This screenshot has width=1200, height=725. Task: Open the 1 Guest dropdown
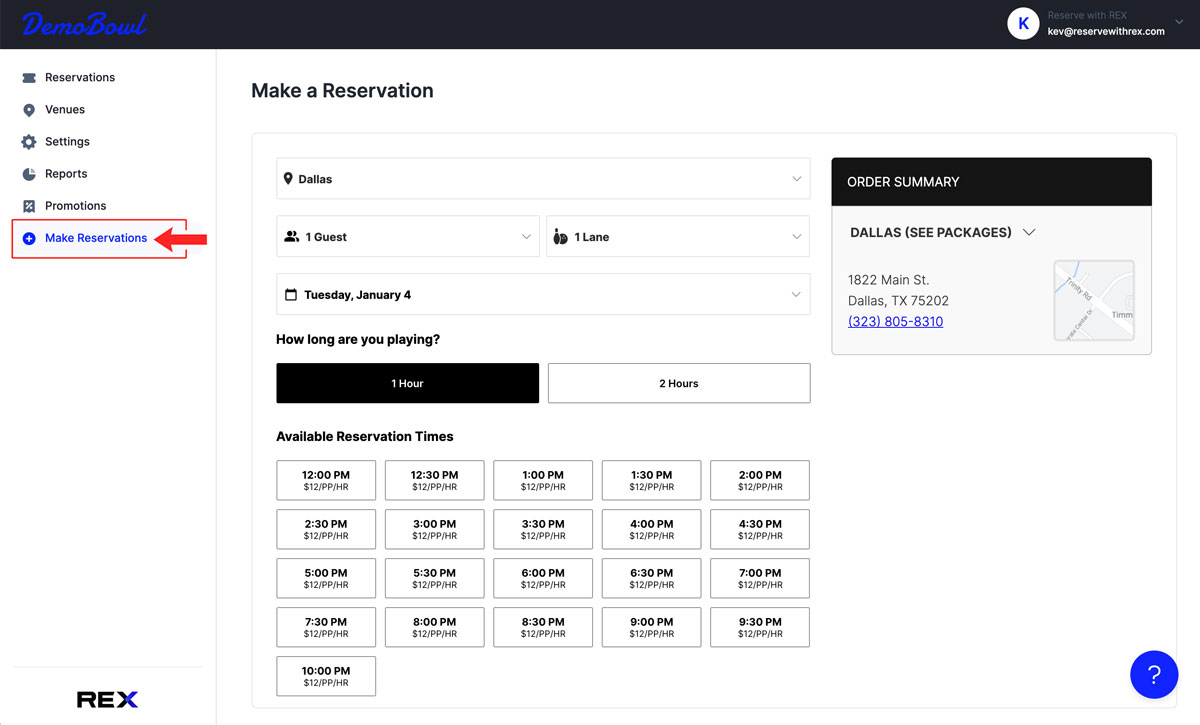[x=407, y=236]
